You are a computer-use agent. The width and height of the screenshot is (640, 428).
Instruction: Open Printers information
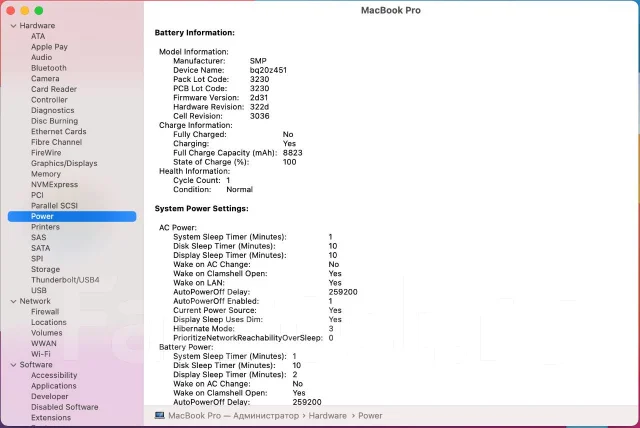tap(45, 227)
